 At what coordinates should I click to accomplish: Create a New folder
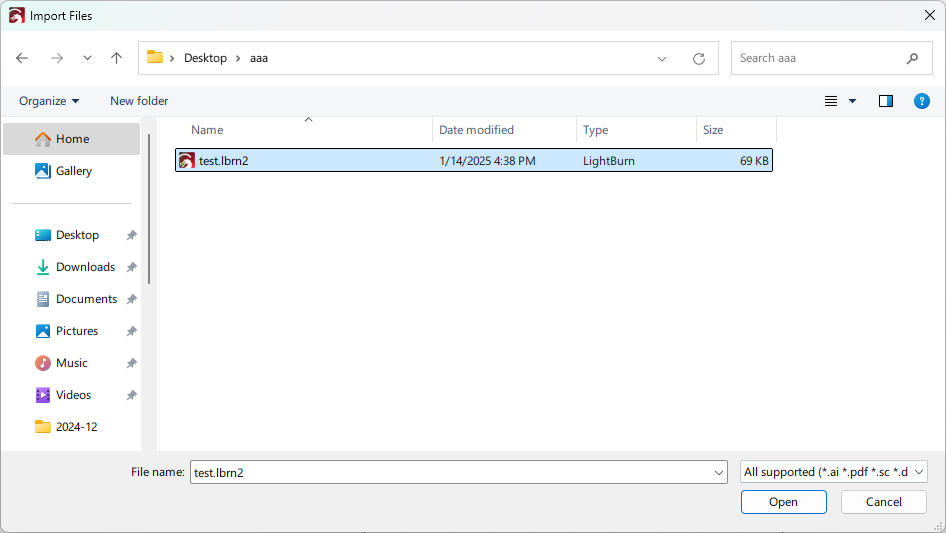[x=139, y=101]
